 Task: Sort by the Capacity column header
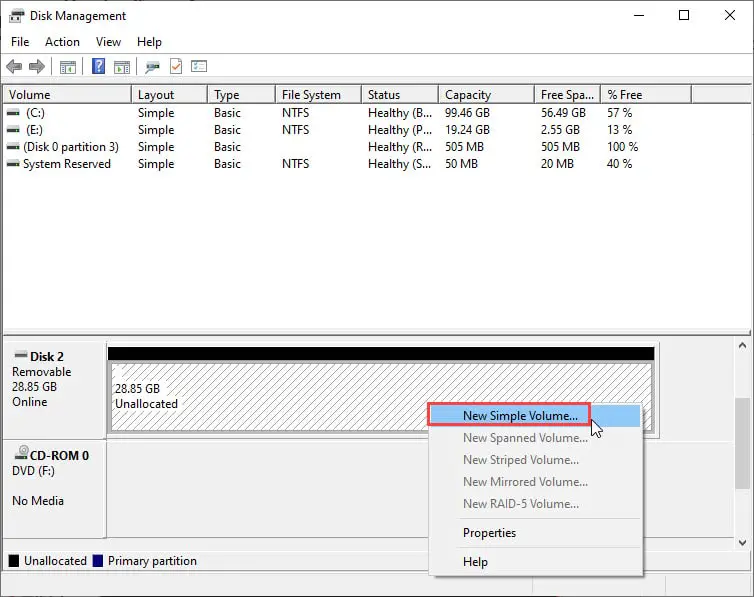coord(468,95)
